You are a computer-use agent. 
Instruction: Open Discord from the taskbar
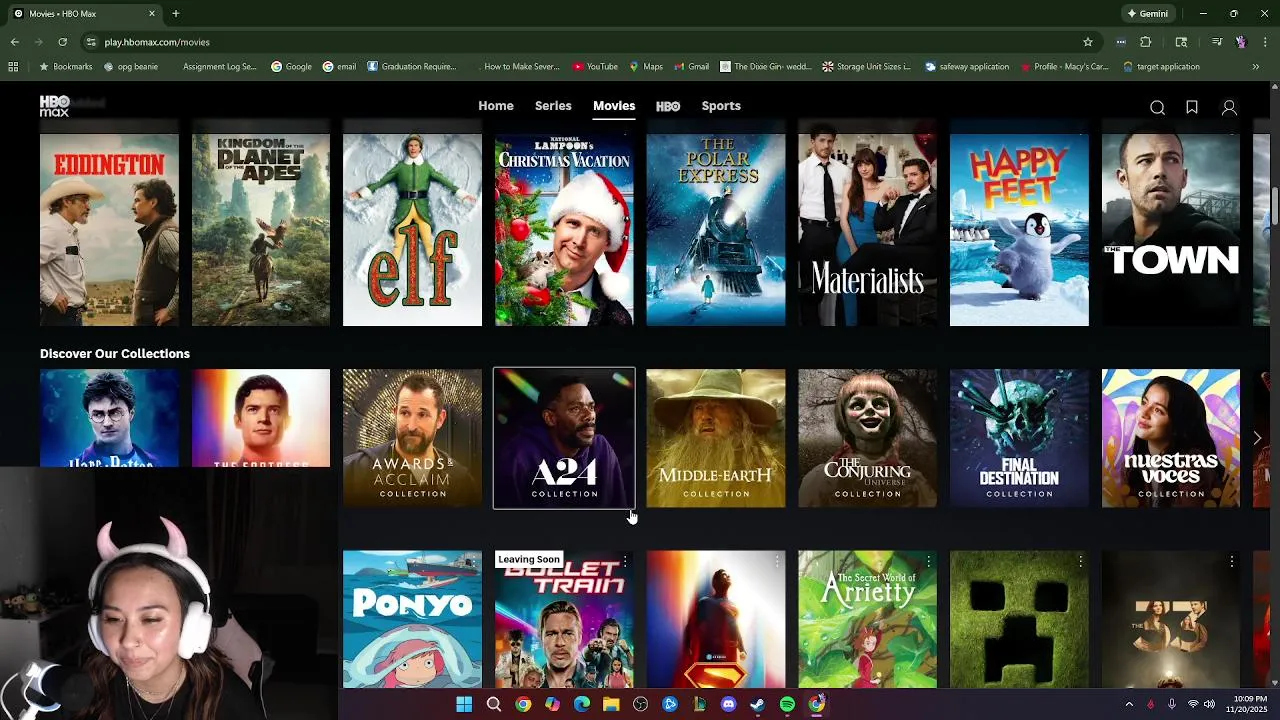728,704
